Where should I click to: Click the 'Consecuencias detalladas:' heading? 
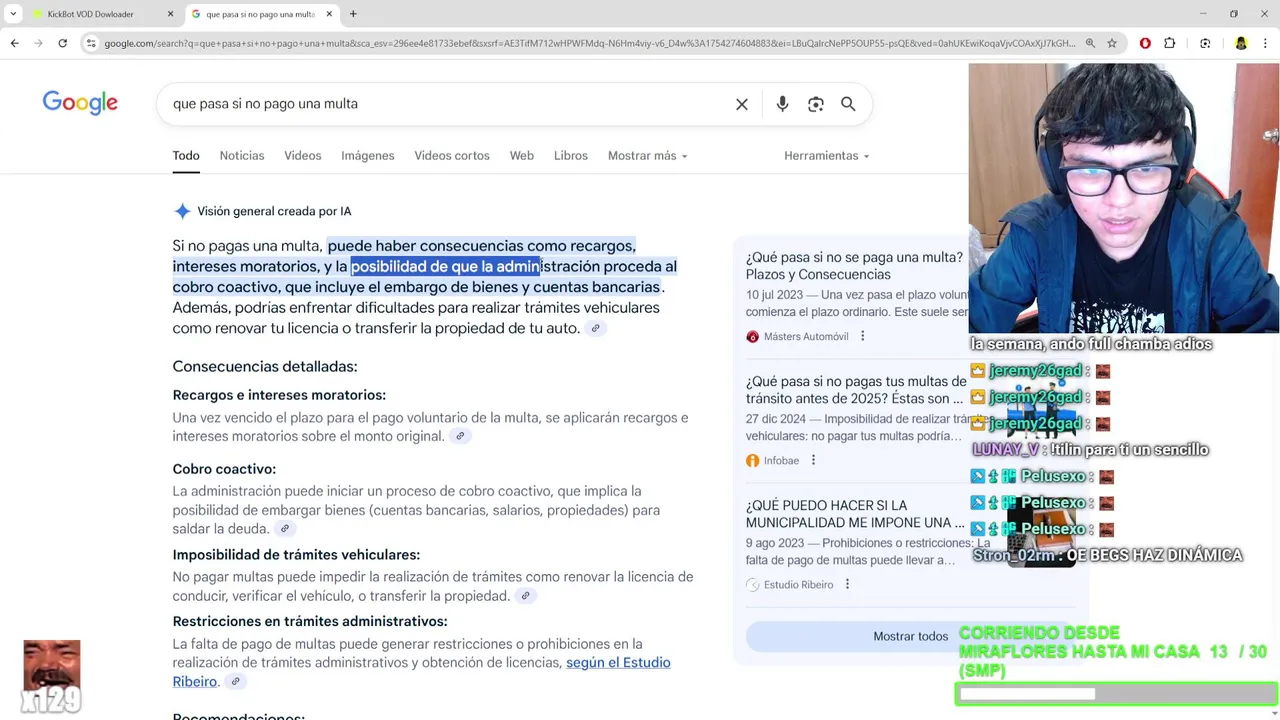point(265,367)
